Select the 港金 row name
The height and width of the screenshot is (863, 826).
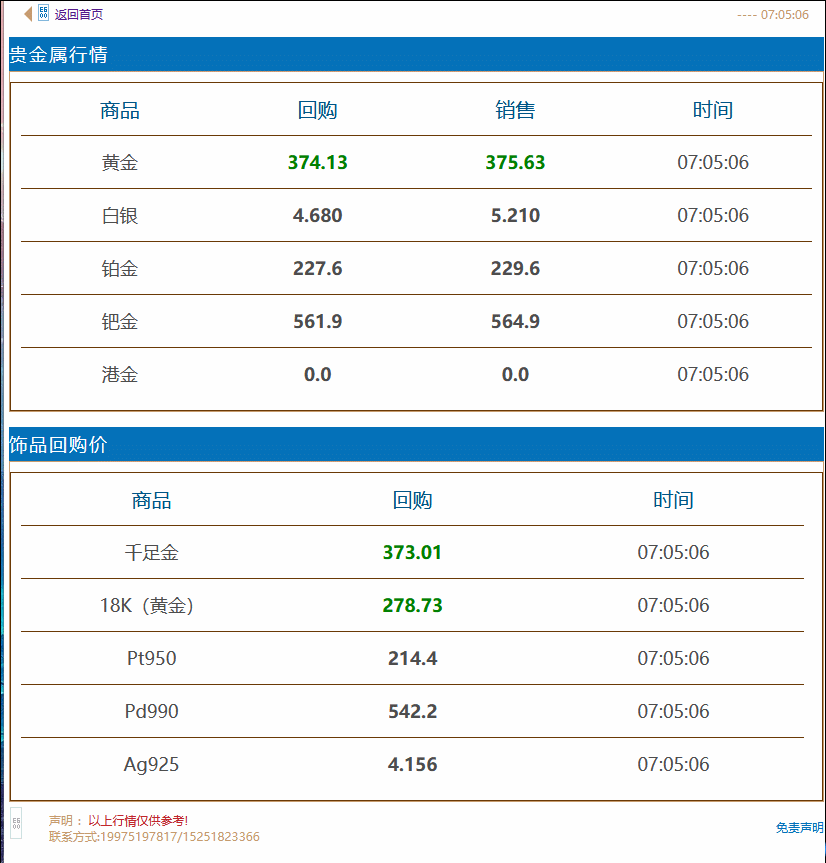point(120,375)
